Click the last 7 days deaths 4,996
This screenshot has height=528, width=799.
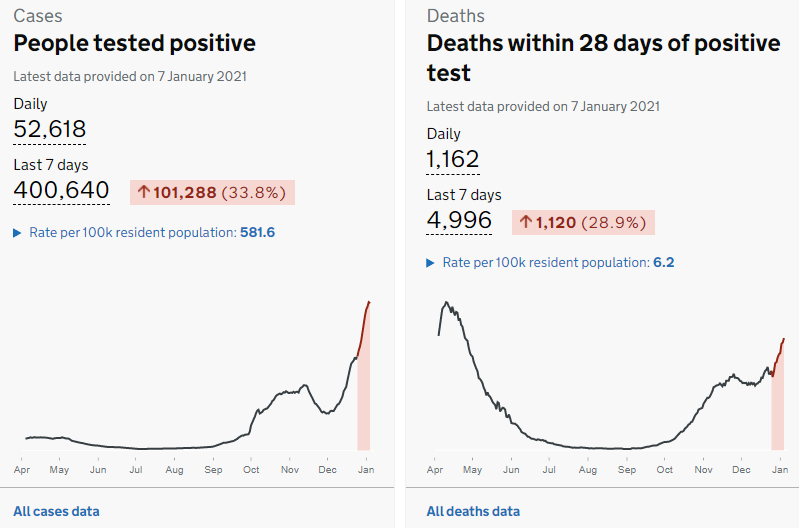point(458,220)
